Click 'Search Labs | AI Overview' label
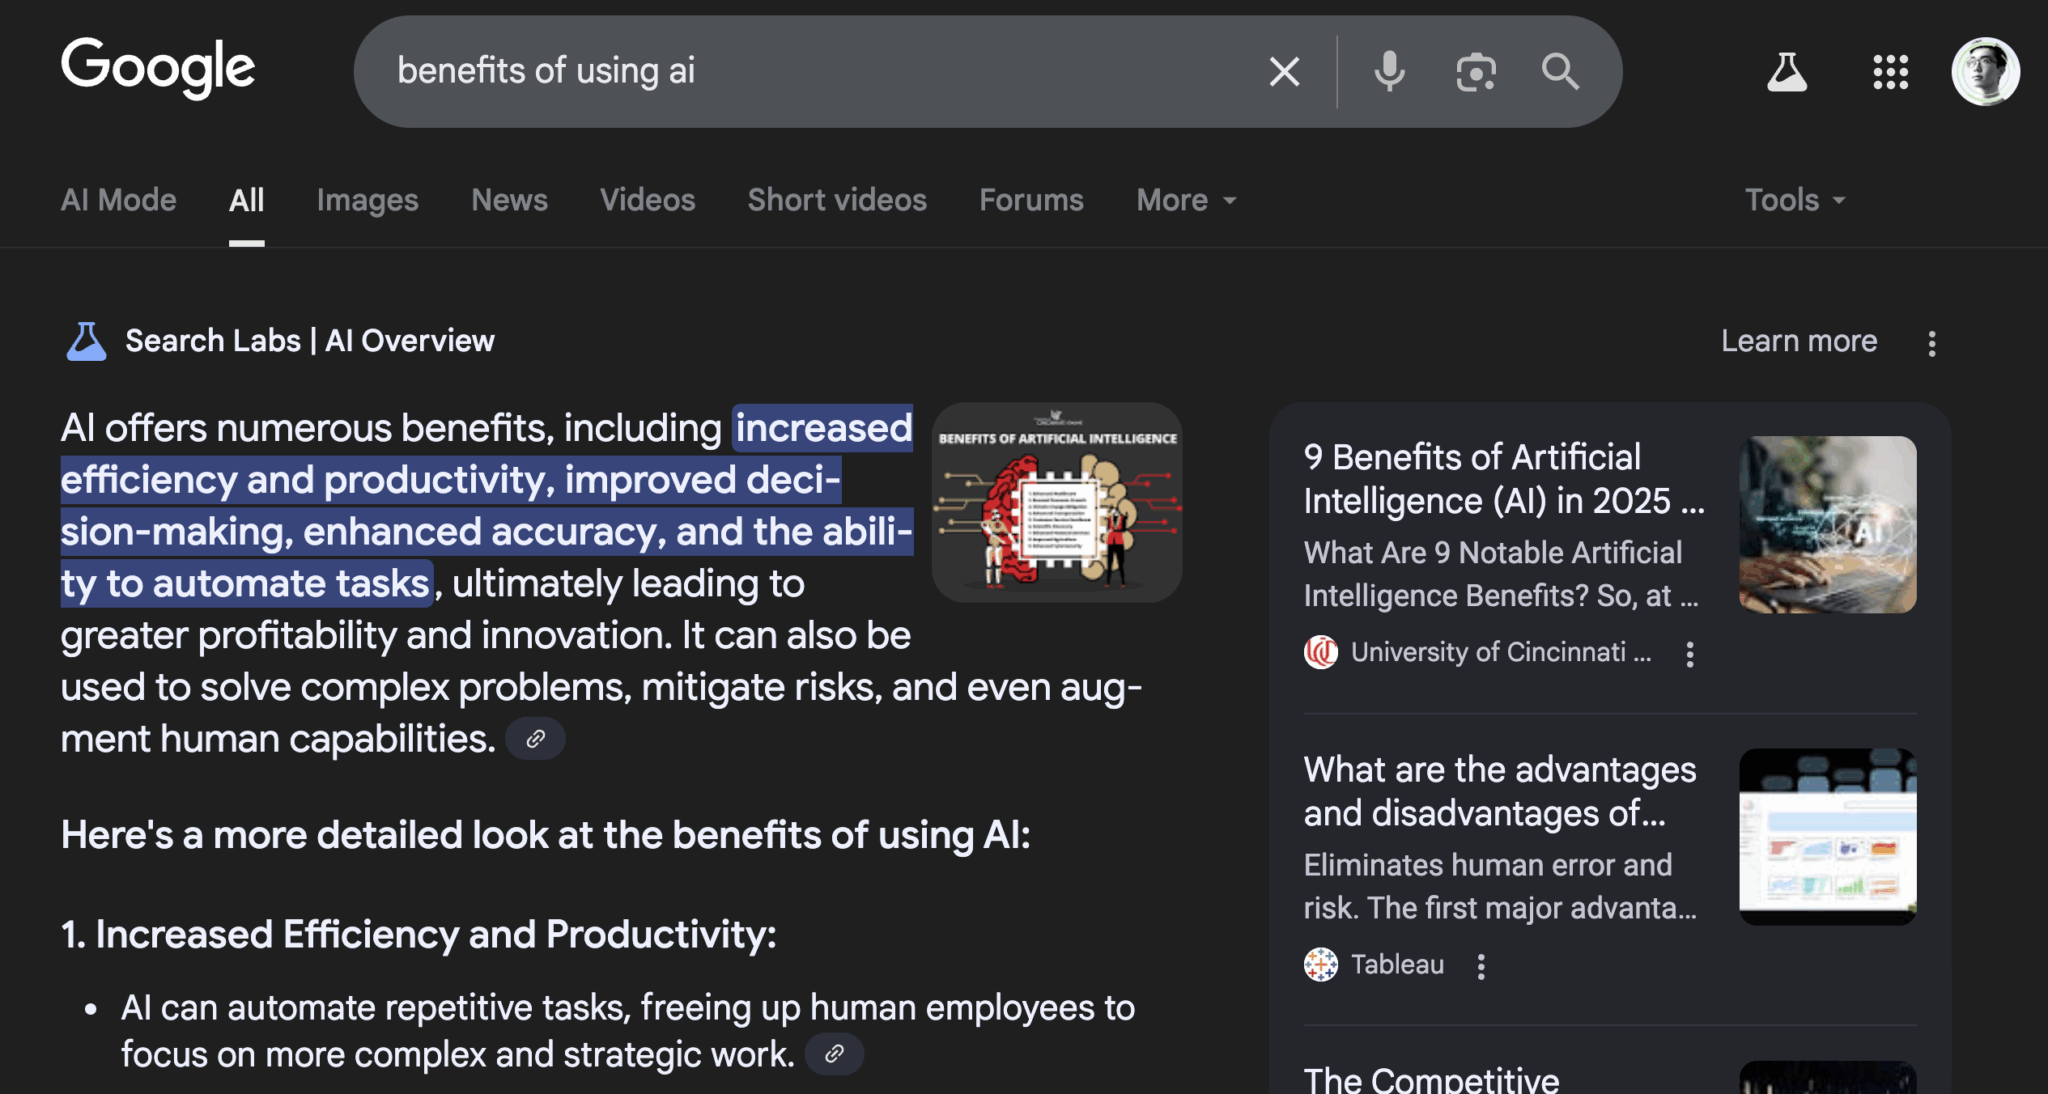 309,341
